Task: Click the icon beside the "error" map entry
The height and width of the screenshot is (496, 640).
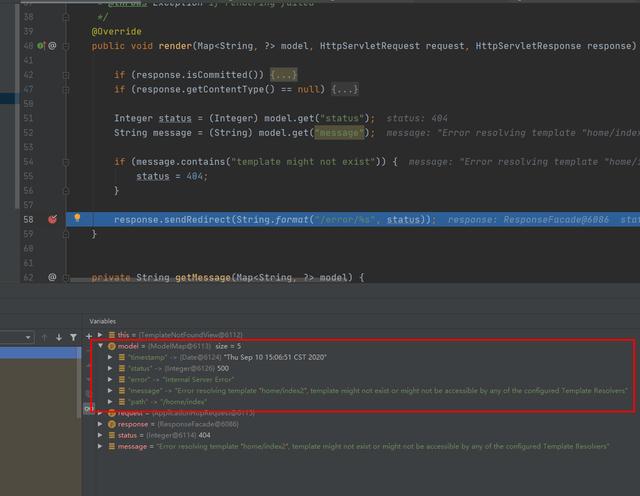Action: click(x=122, y=379)
